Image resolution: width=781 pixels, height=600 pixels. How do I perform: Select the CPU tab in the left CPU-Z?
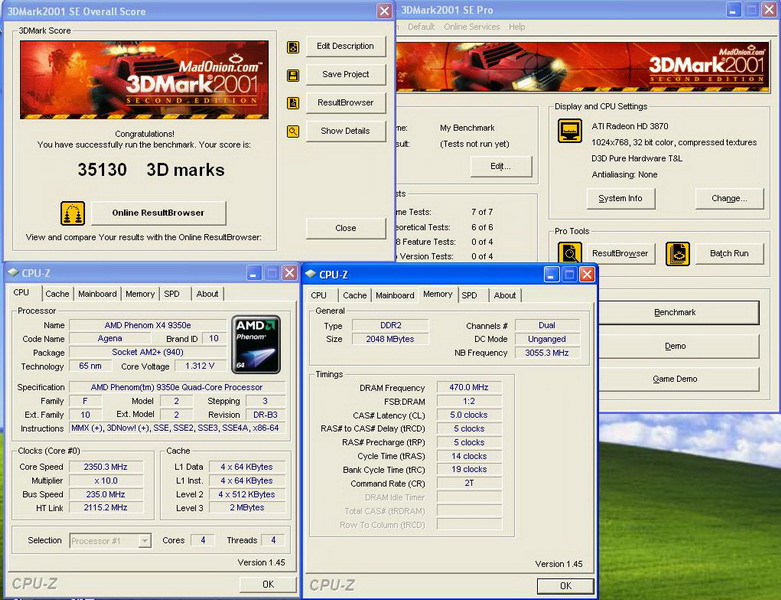21,292
